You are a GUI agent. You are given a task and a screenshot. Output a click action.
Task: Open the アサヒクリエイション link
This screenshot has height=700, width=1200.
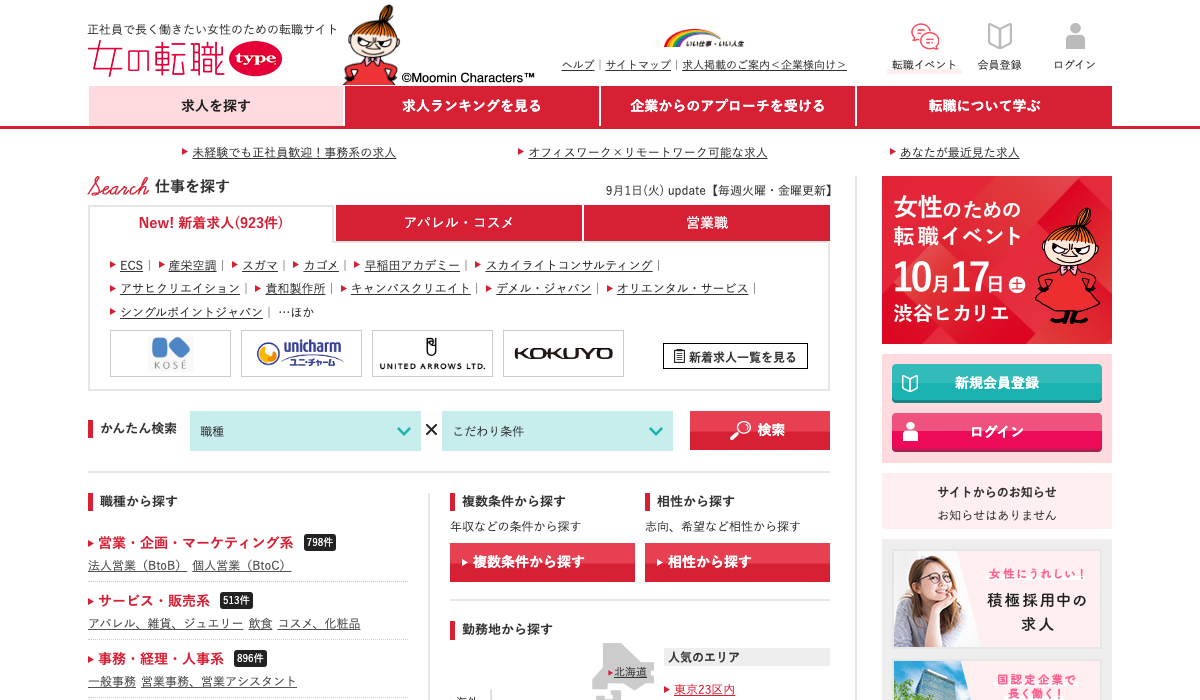click(180, 288)
